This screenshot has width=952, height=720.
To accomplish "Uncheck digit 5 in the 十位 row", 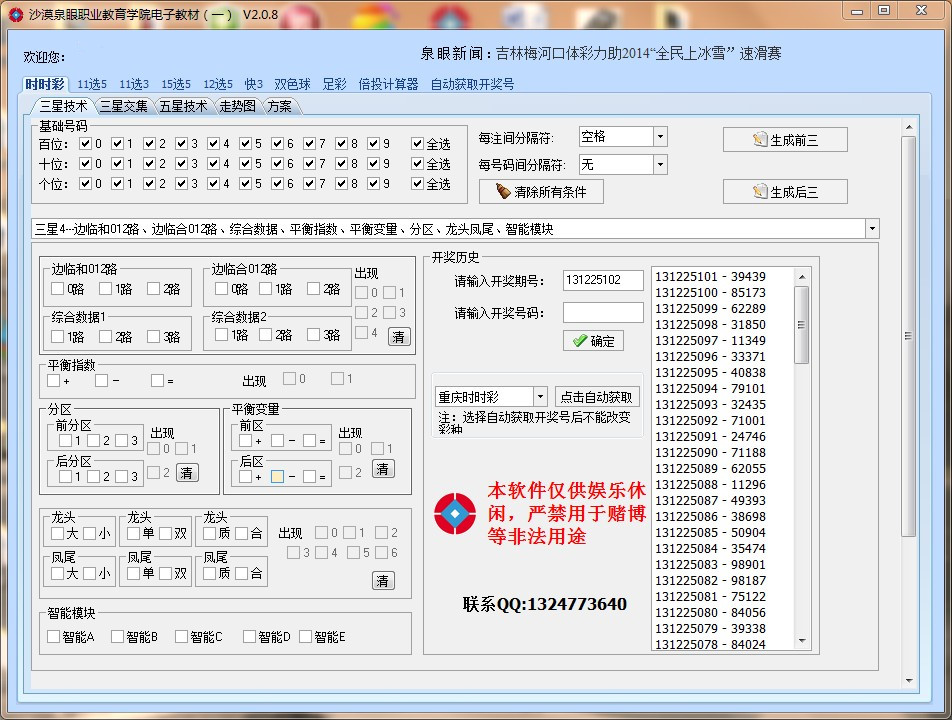I will (x=246, y=164).
